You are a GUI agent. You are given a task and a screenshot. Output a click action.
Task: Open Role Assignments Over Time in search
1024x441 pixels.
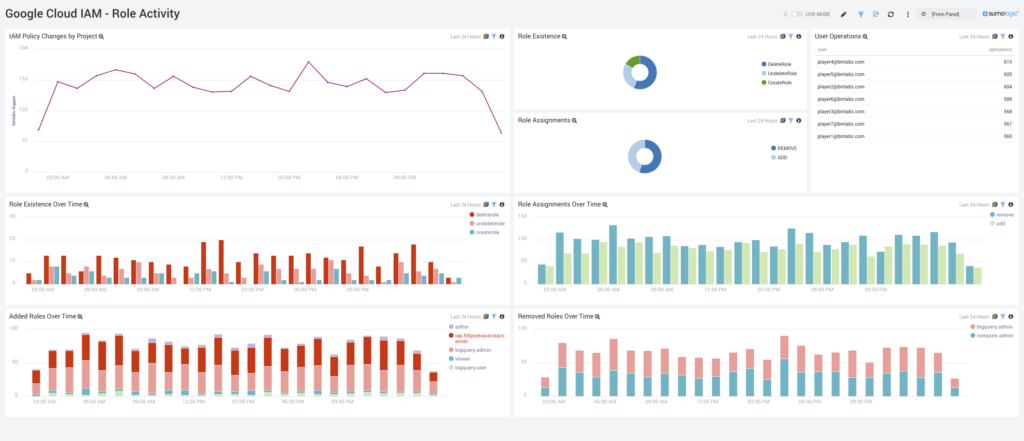[x=605, y=204]
